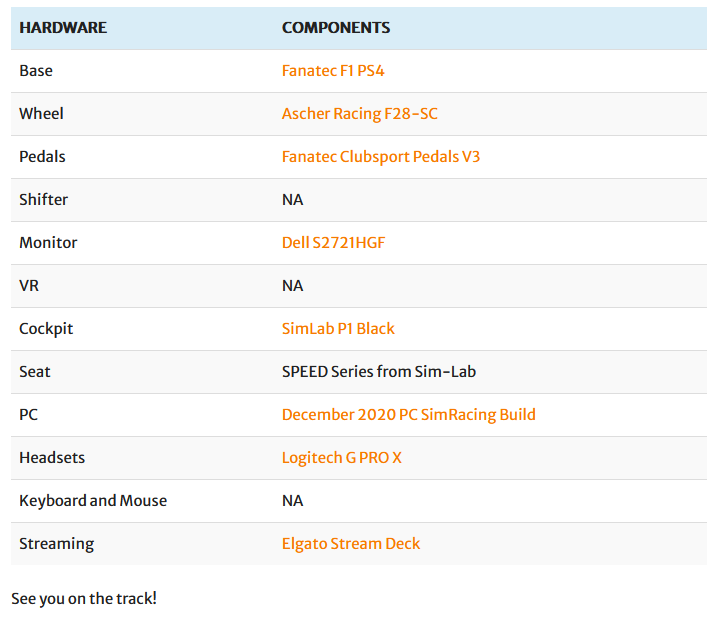Screen dimensions: 721x620
Task: Click the Shifter row label
Action: (x=44, y=200)
